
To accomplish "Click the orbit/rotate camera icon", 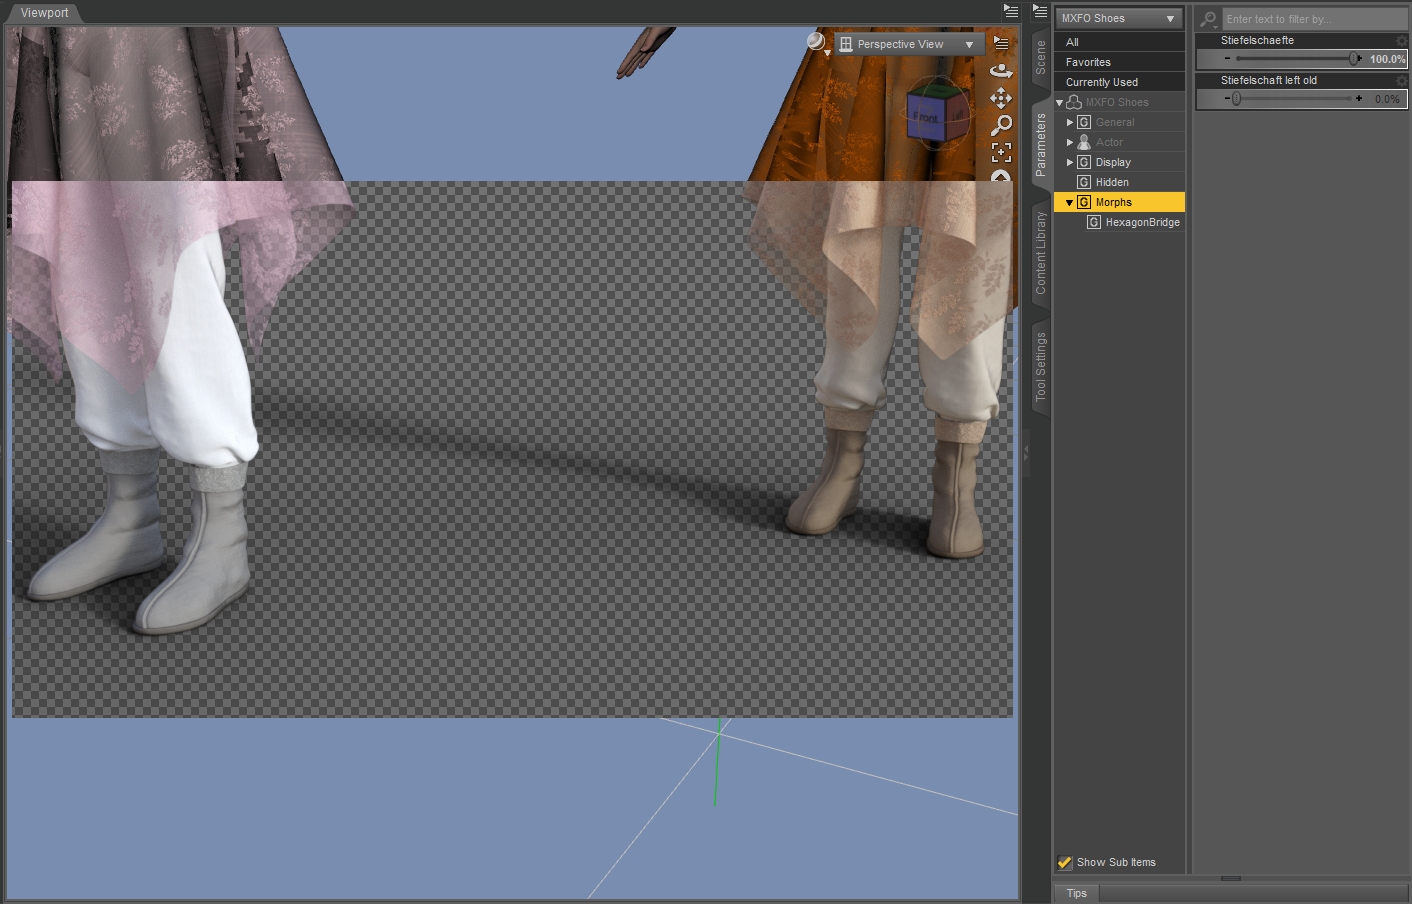I will click(x=1000, y=71).
